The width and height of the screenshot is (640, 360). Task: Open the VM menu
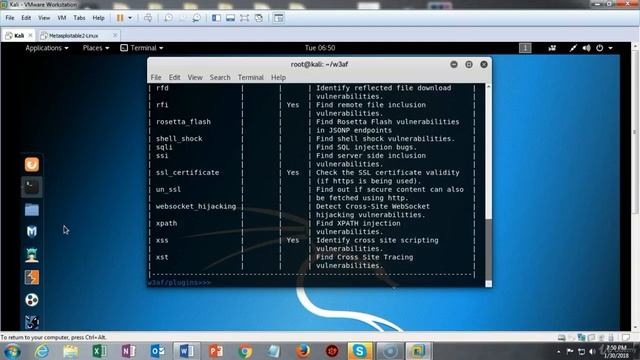[62, 18]
